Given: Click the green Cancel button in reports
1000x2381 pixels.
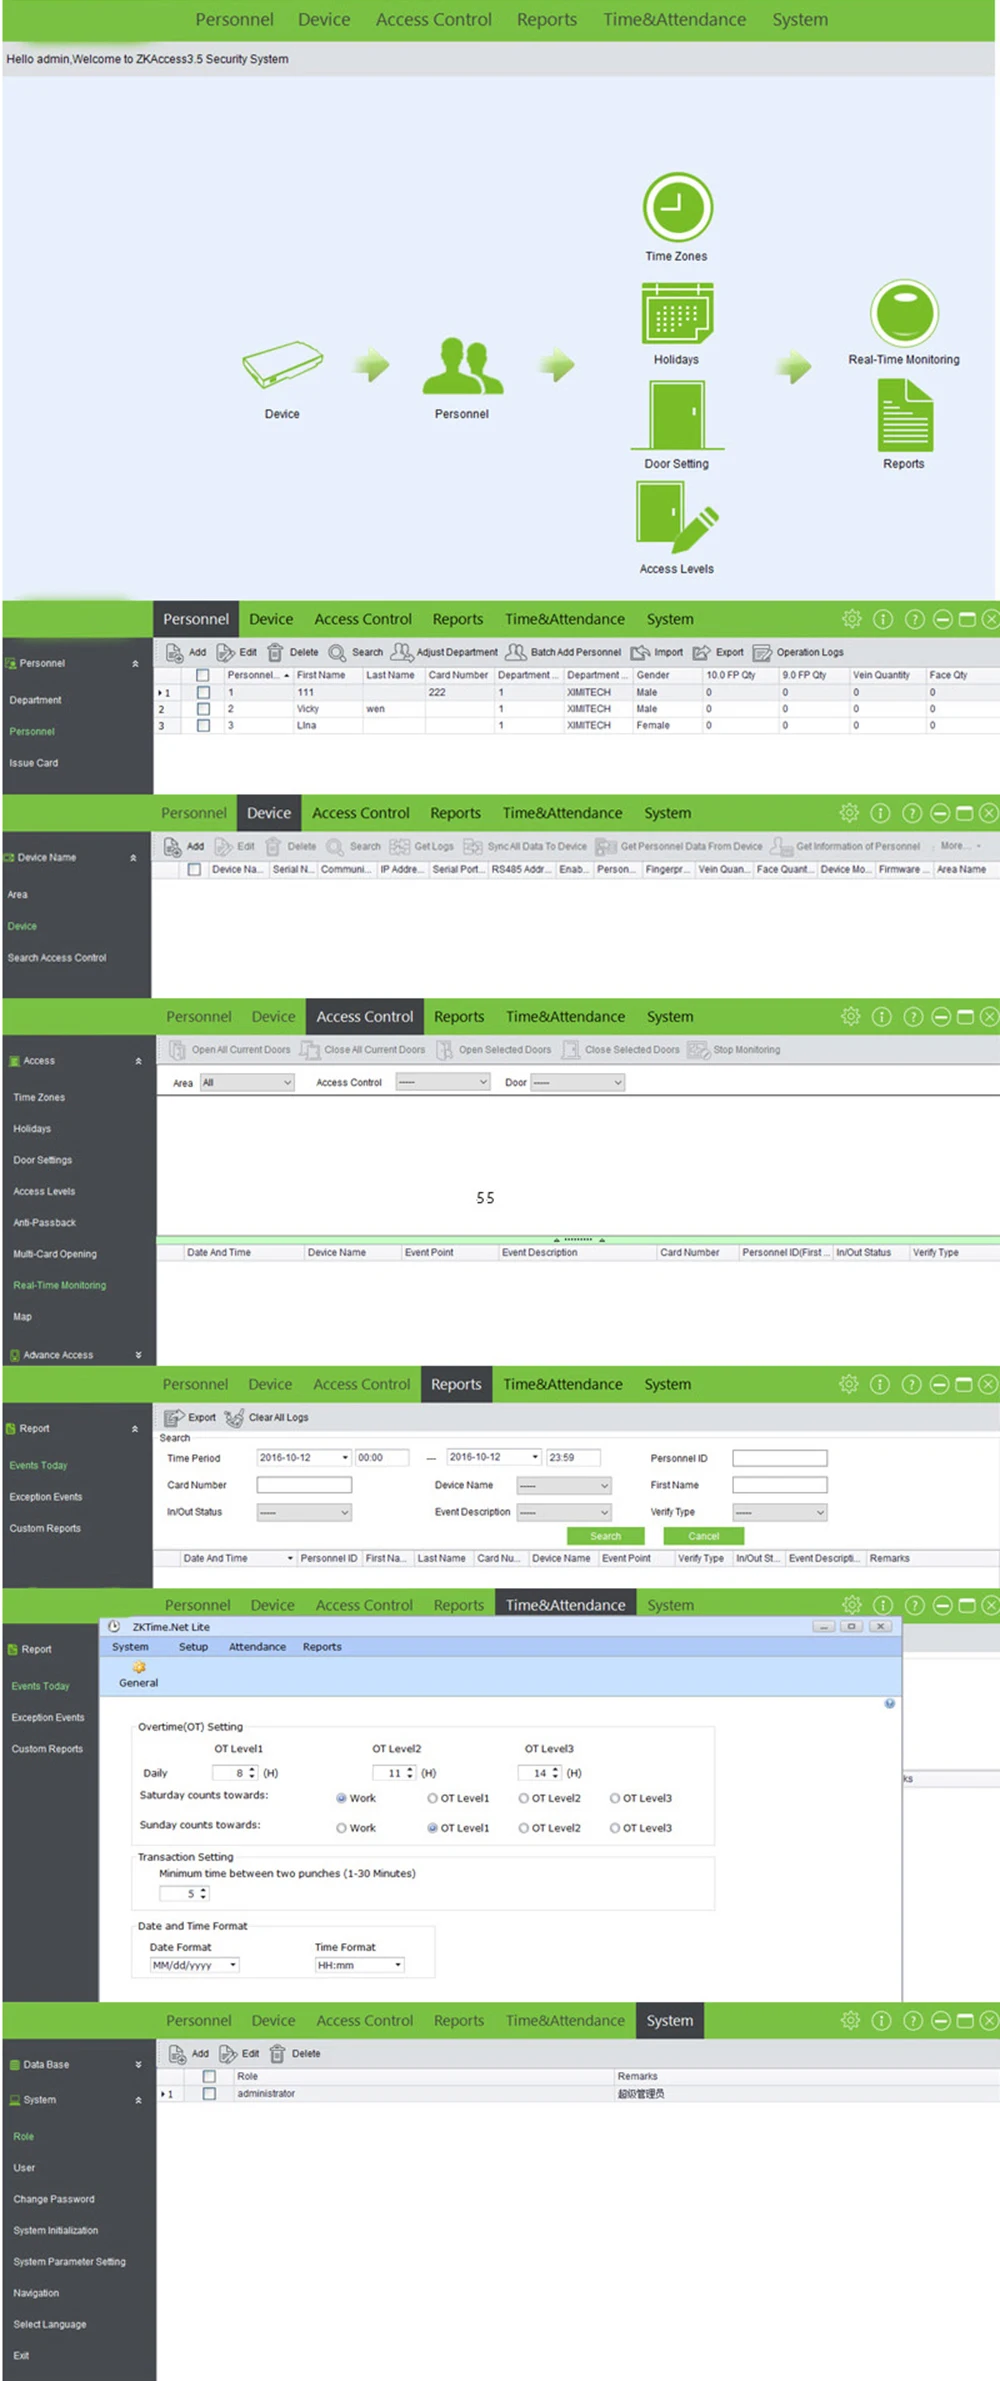Looking at the screenshot, I should 704,1536.
